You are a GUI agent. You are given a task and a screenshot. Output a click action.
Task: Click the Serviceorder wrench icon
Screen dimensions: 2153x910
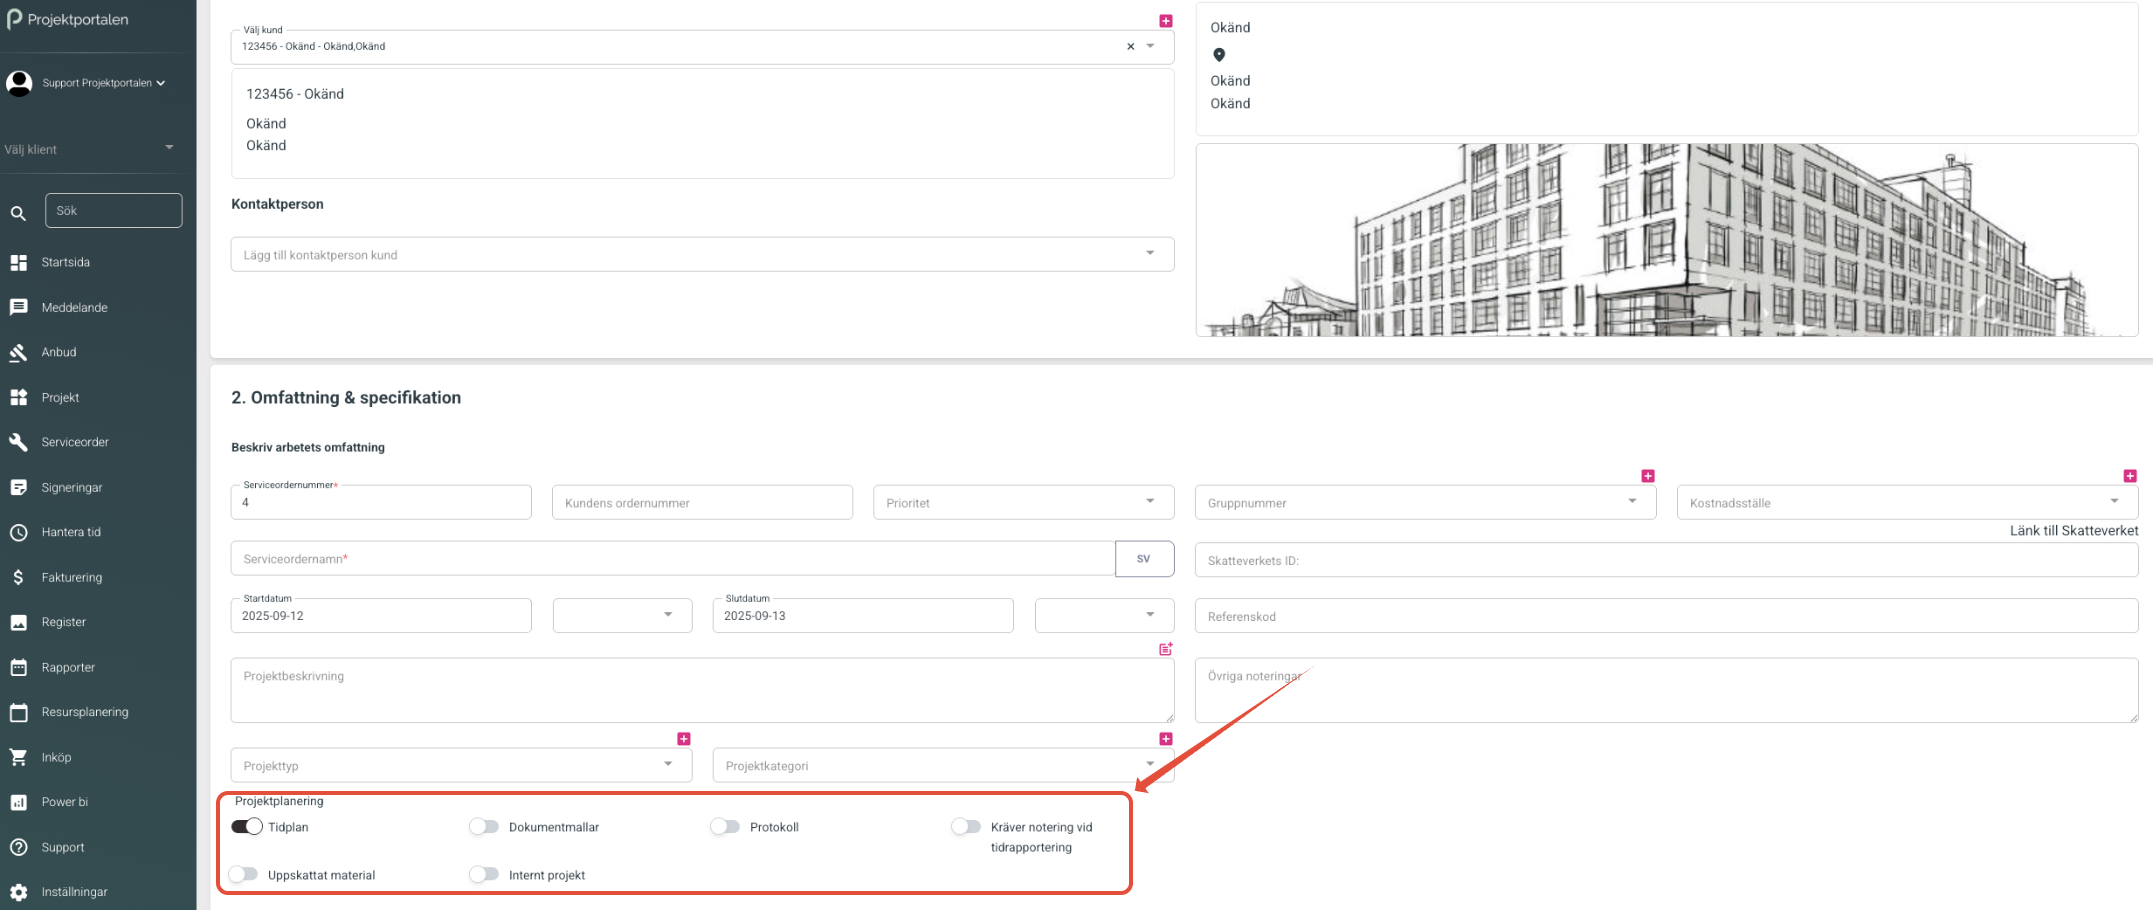[x=18, y=442]
